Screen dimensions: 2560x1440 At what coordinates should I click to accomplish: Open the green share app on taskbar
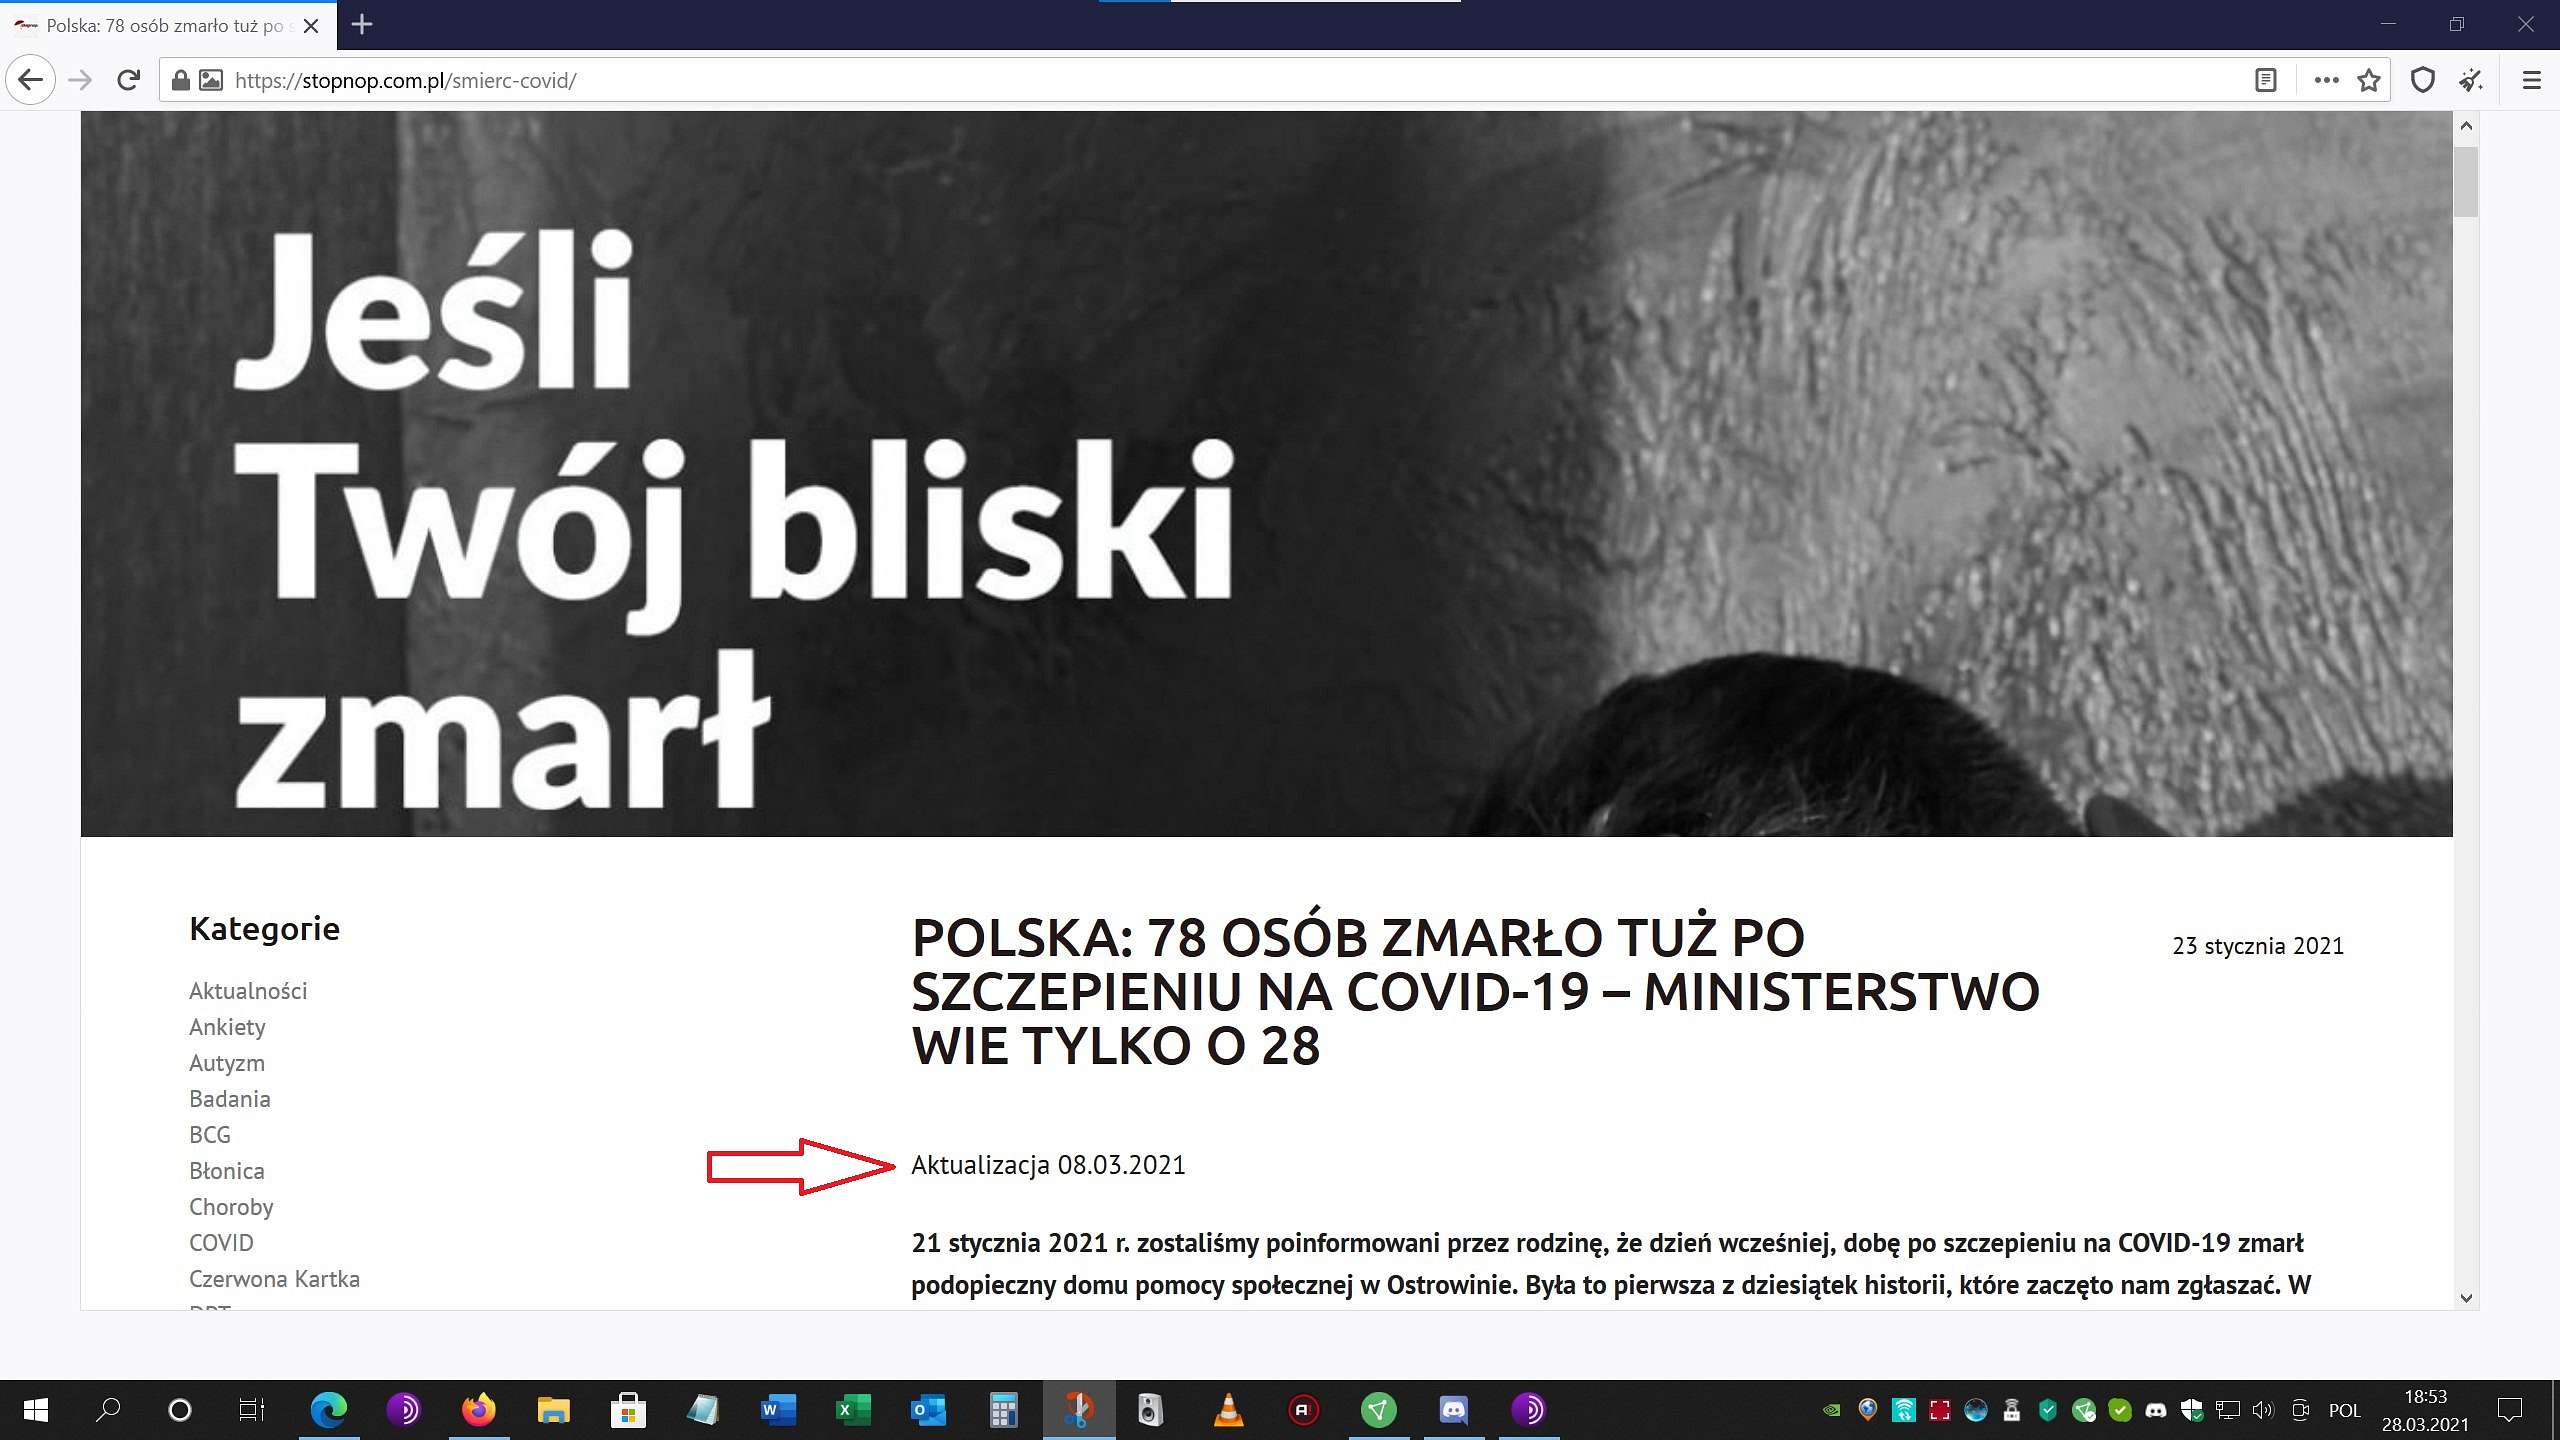(x=1378, y=1410)
